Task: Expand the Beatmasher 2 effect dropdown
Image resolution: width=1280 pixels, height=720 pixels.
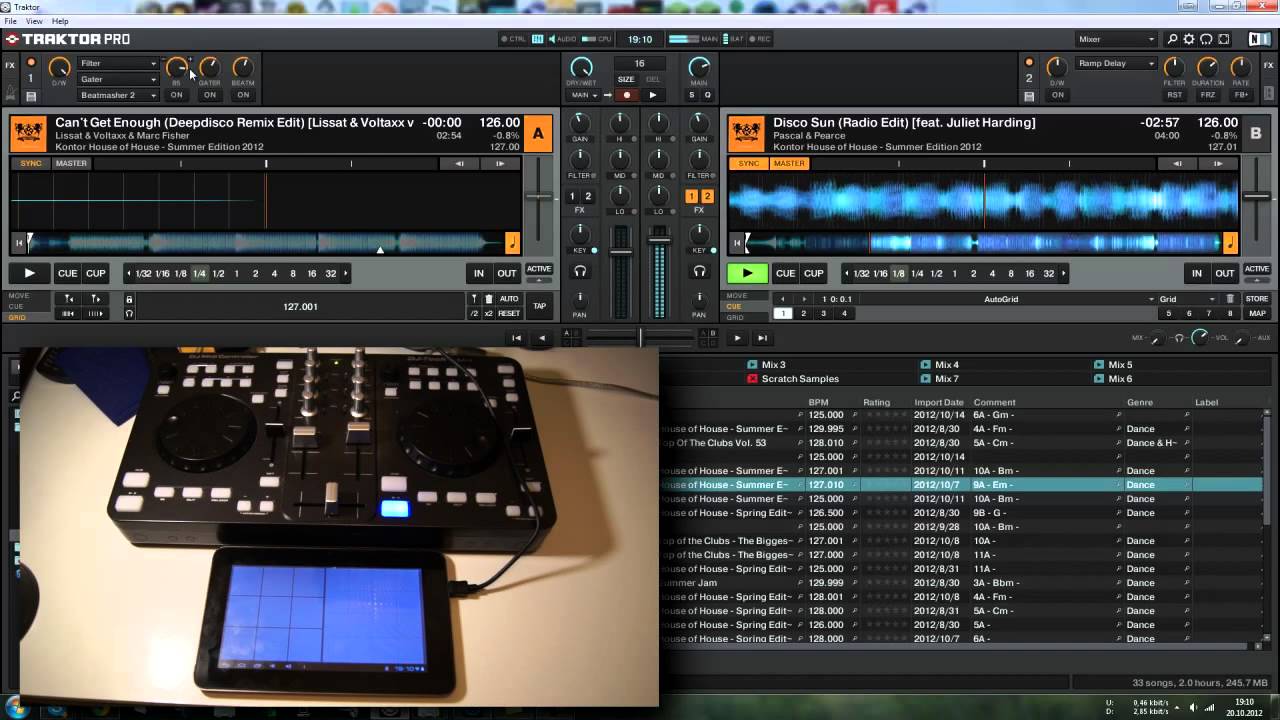Action: coord(119,95)
